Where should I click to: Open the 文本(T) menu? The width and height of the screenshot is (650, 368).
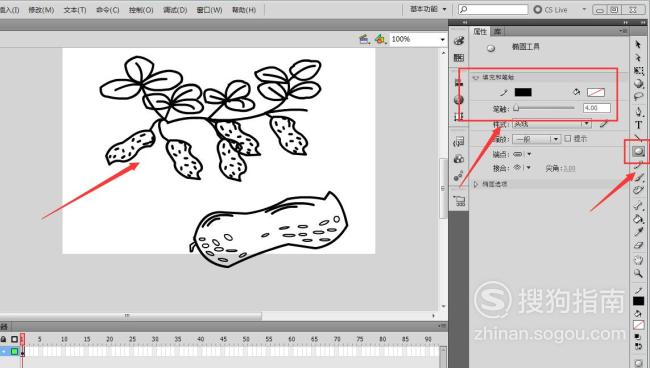click(75, 10)
